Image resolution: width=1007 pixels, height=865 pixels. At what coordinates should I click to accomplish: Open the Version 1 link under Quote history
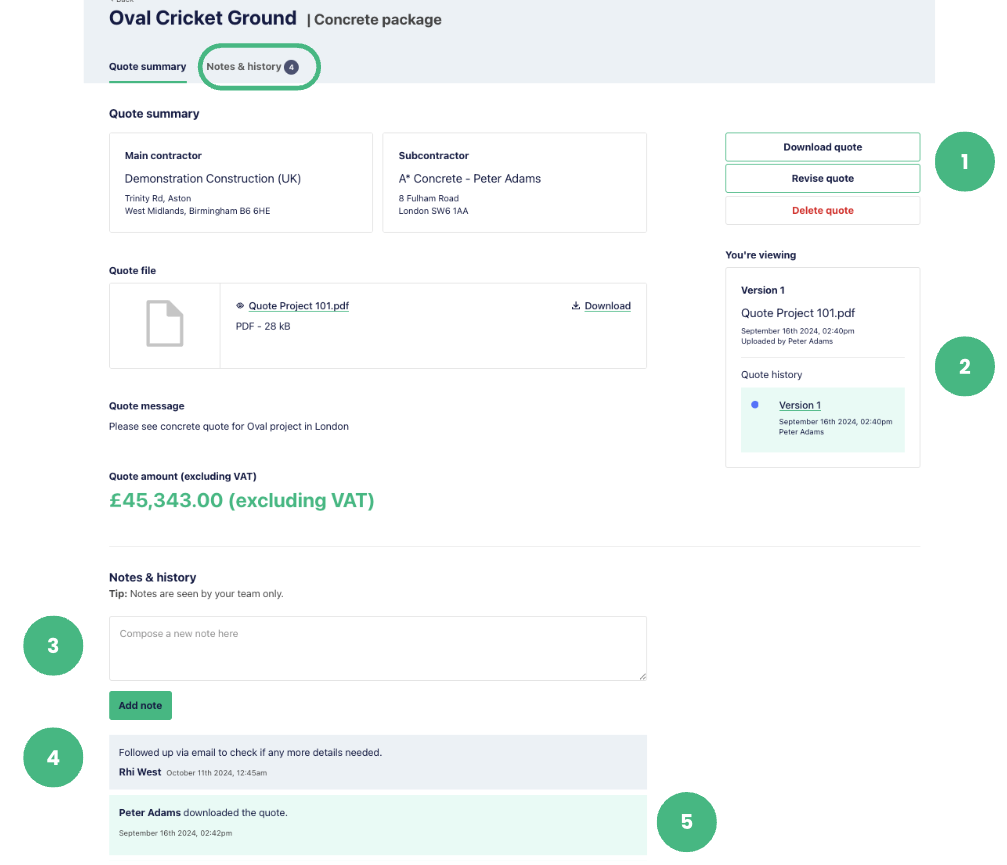800,405
